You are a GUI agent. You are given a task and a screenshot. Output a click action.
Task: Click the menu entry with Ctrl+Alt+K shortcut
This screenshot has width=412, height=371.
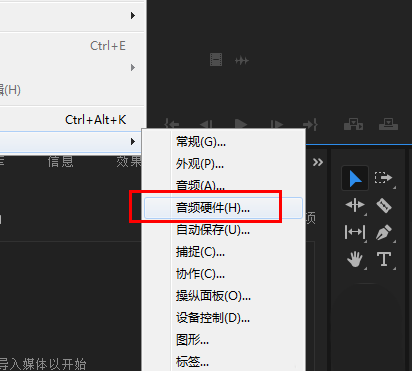point(72,120)
